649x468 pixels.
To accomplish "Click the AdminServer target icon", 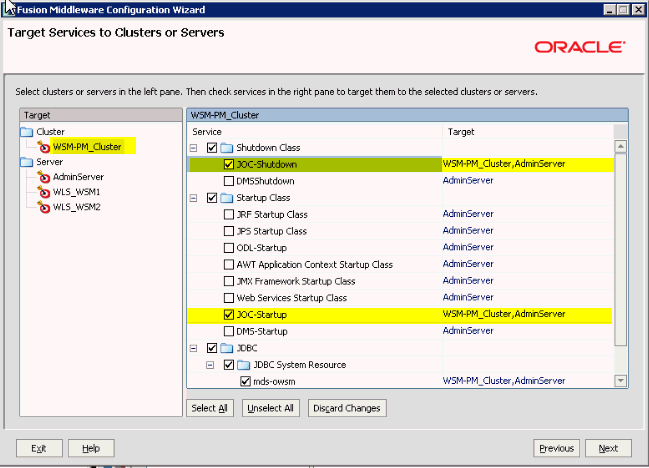I will [x=43, y=177].
